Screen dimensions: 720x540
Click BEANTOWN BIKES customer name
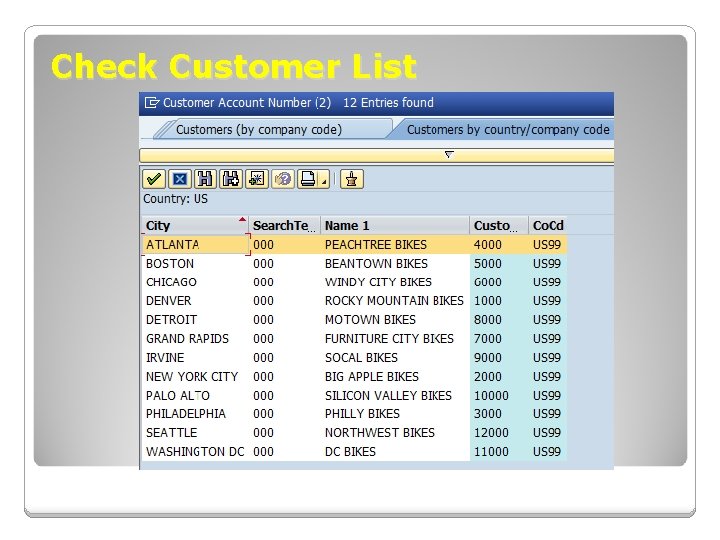point(376,264)
